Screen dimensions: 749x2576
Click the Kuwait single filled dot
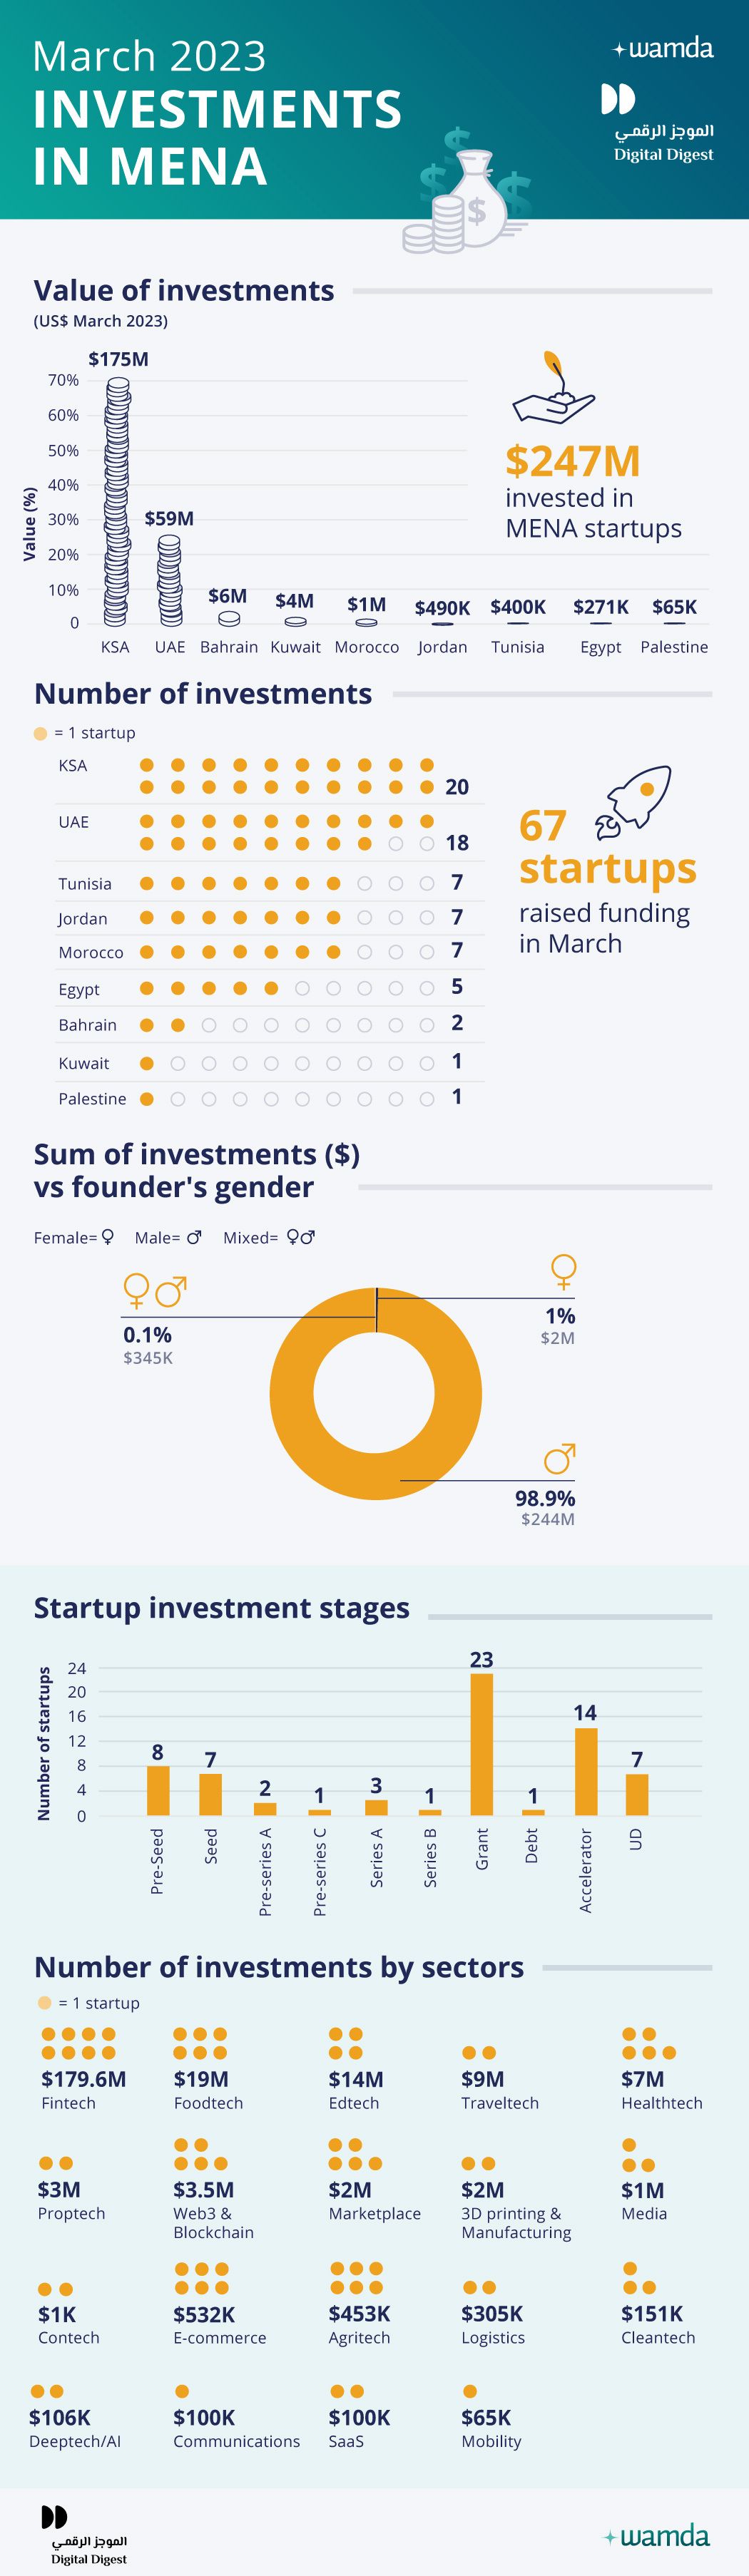coord(147,1063)
